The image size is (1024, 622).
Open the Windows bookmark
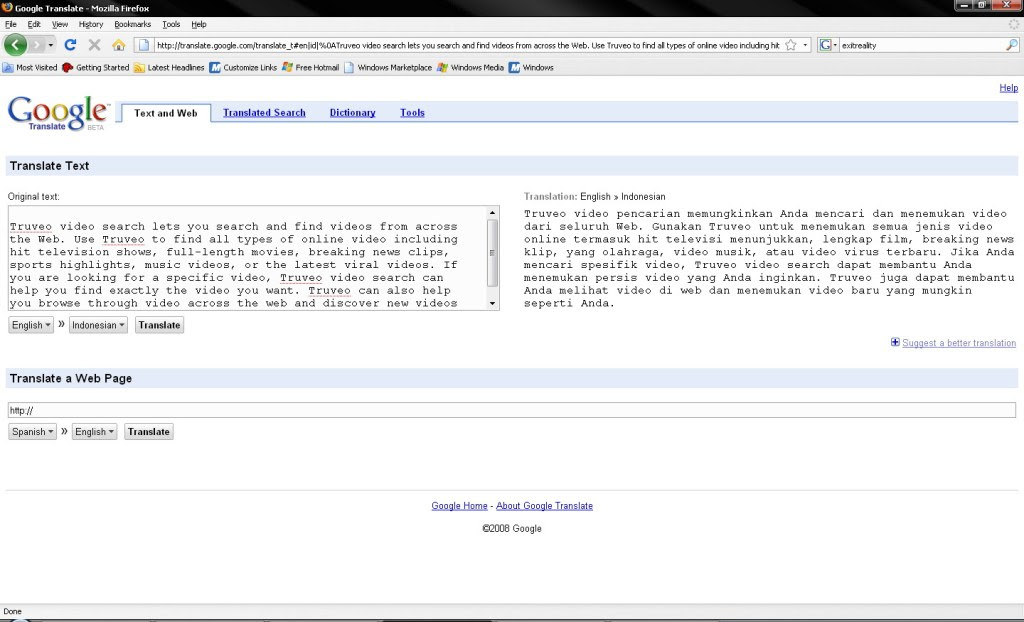[531, 67]
